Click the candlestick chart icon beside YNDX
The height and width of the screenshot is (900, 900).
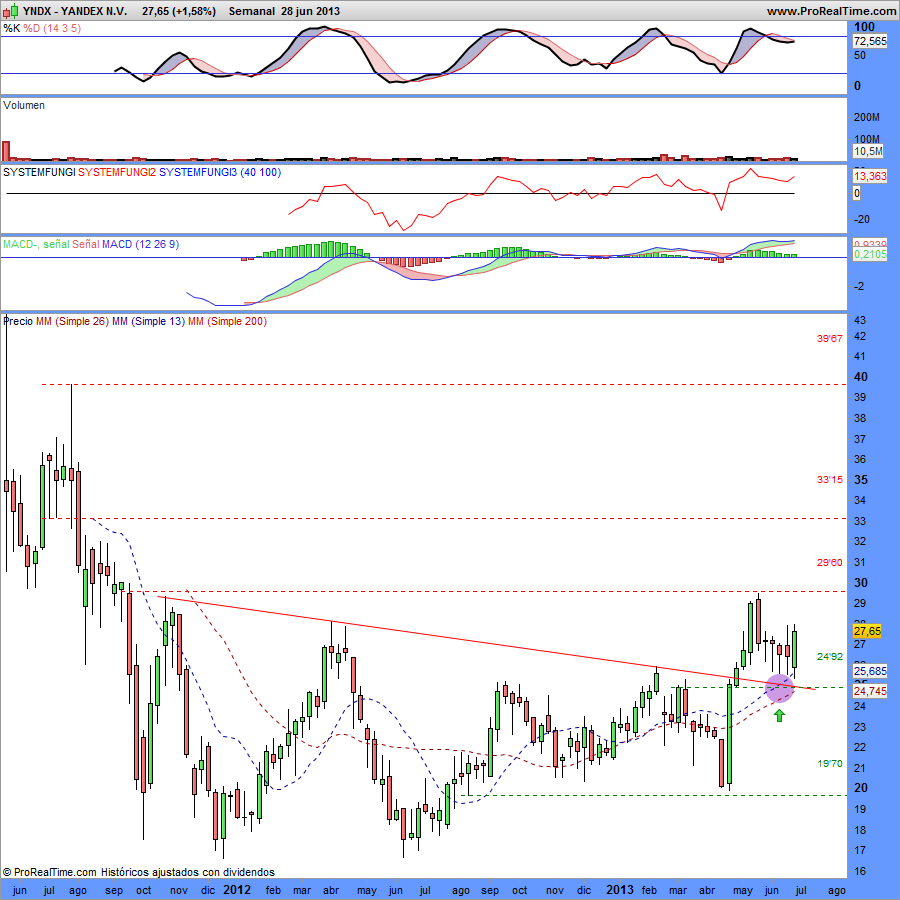pos(11,11)
